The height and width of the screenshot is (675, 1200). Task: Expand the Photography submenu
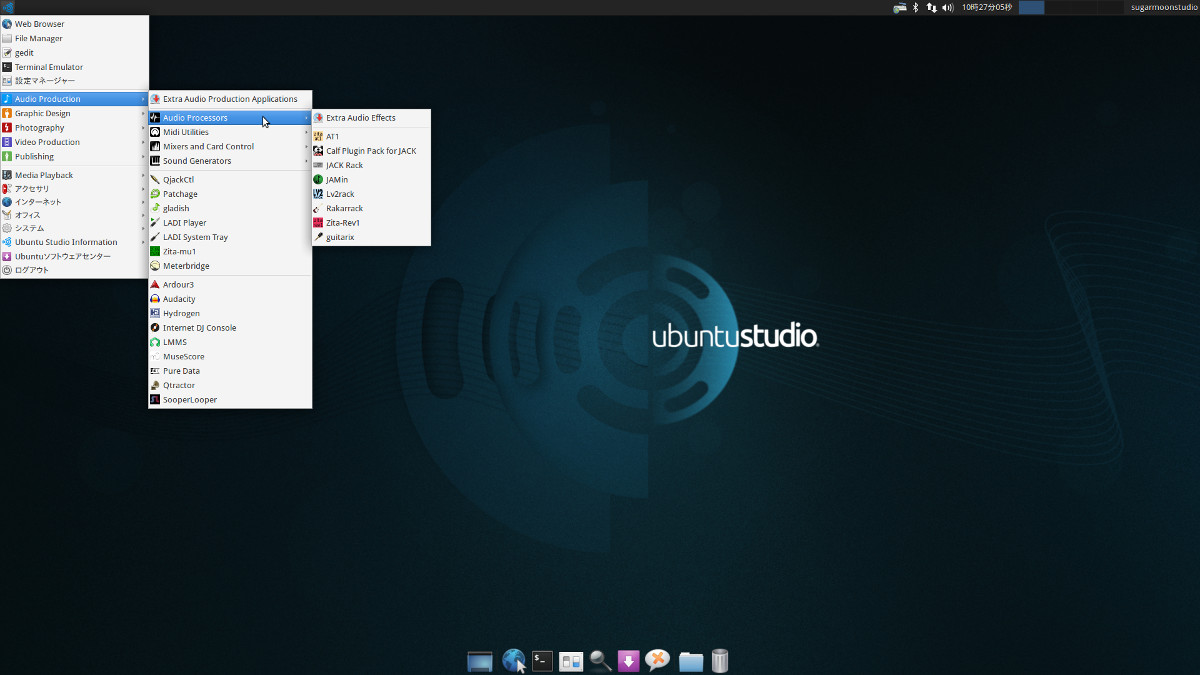pyautogui.click(x=74, y=128)
